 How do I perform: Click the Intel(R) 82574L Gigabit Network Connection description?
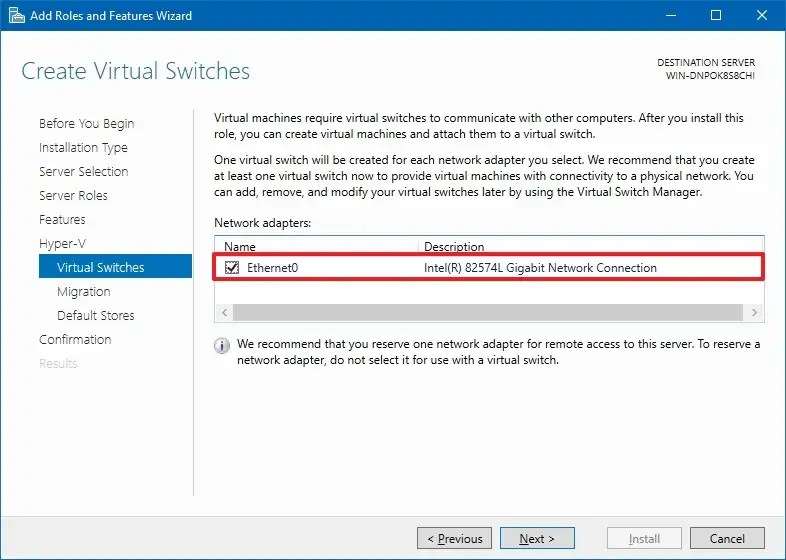[540, 268]
